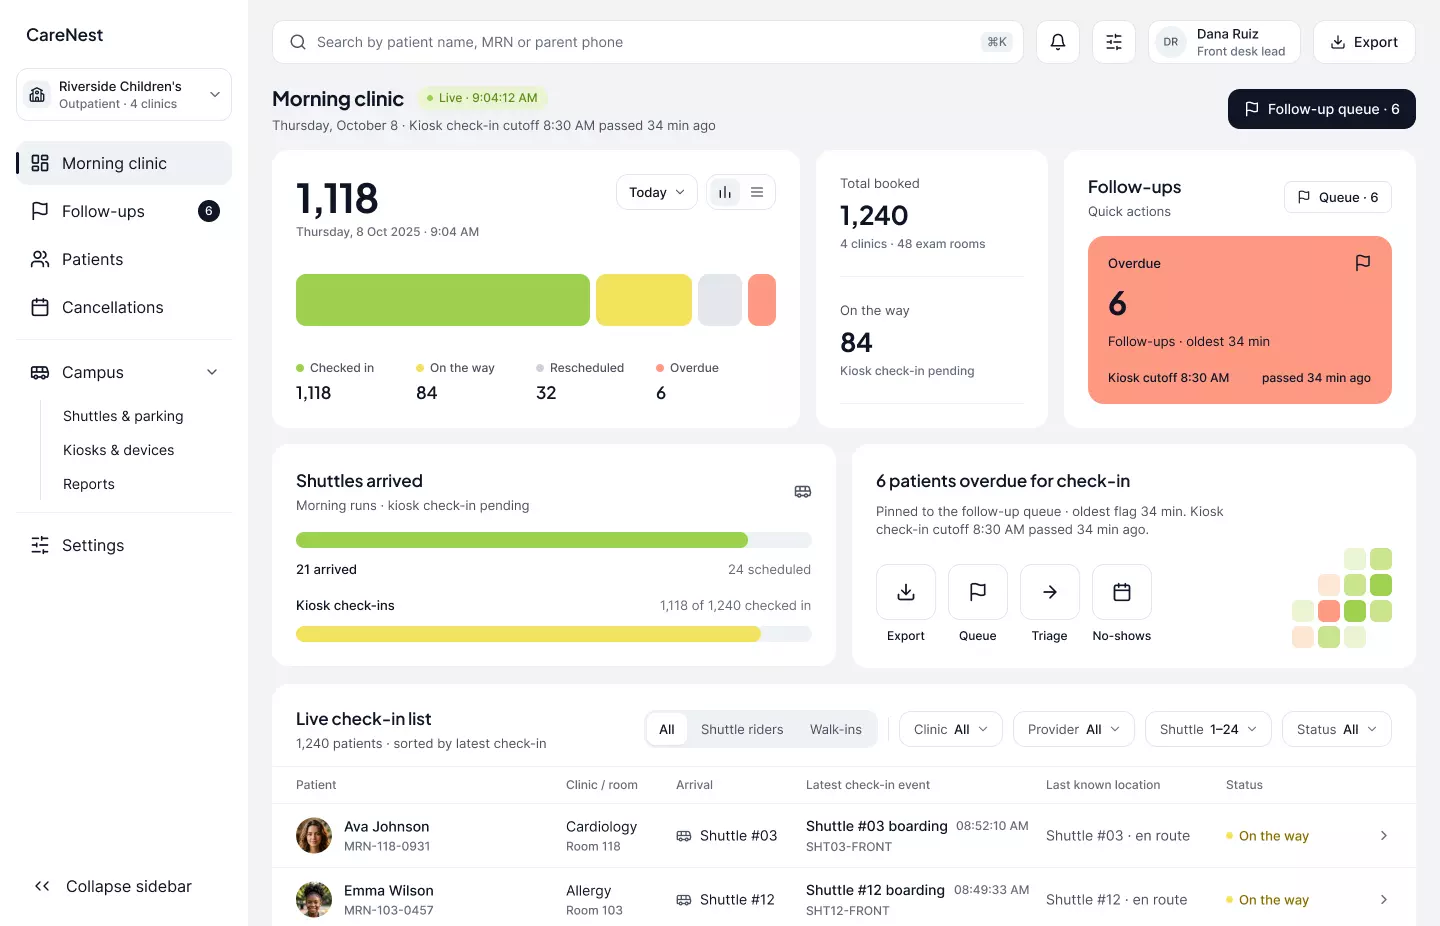This screenshot has height=926, width=1440.
Task: Open the Clinic All filter dropdown
Action: click(x=951, y=729)
